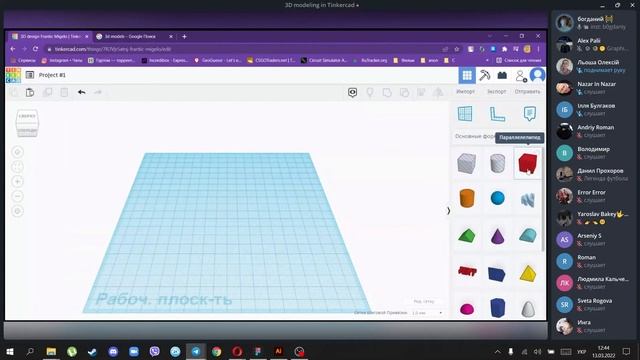Screen dimensions: 640x360
Task: Click the Project #1 design name
Action: (x=52, y=75)
